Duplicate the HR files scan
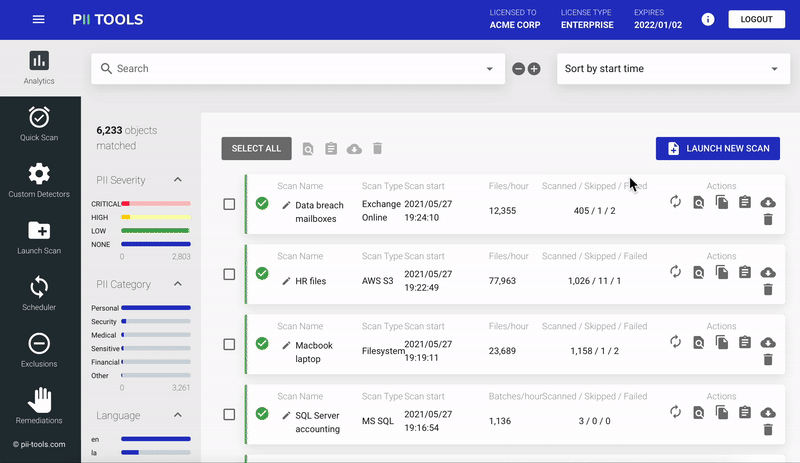 click(x=722, y=272)
